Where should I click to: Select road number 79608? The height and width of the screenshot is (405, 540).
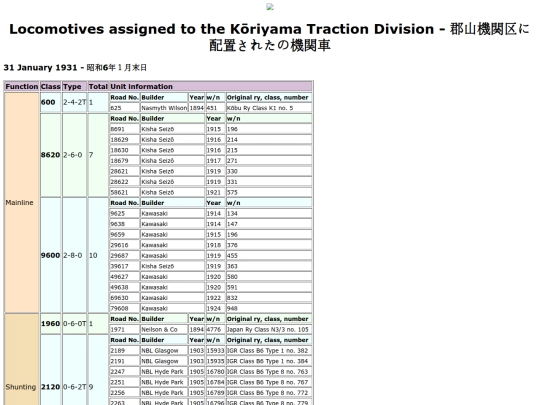[125, 308]
